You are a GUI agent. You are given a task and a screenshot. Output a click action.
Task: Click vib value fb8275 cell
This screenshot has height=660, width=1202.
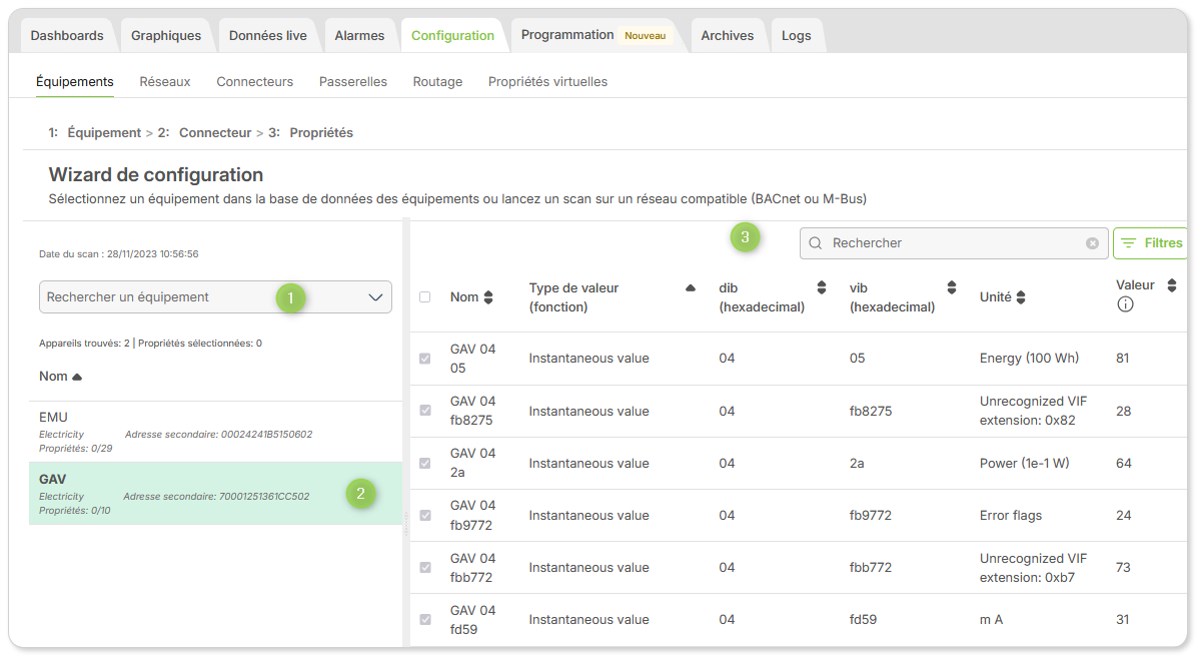(870, 410)
